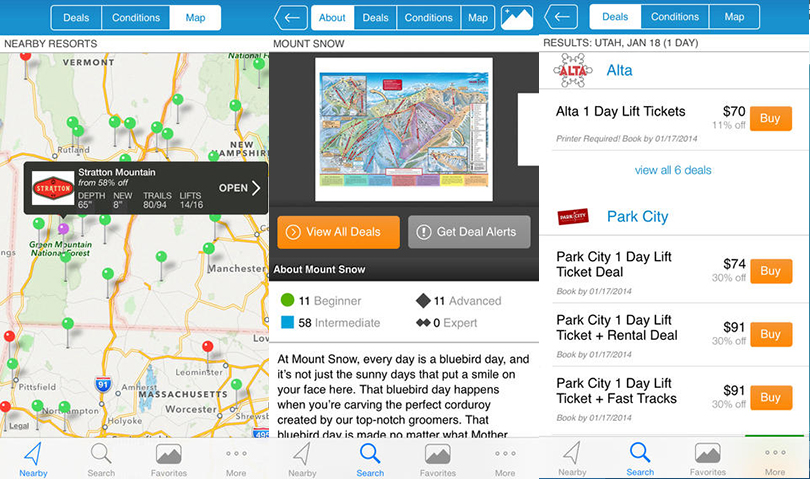Go back from Utah results screen
Viewport: 810px width, 479px height.
coord(562,17)
